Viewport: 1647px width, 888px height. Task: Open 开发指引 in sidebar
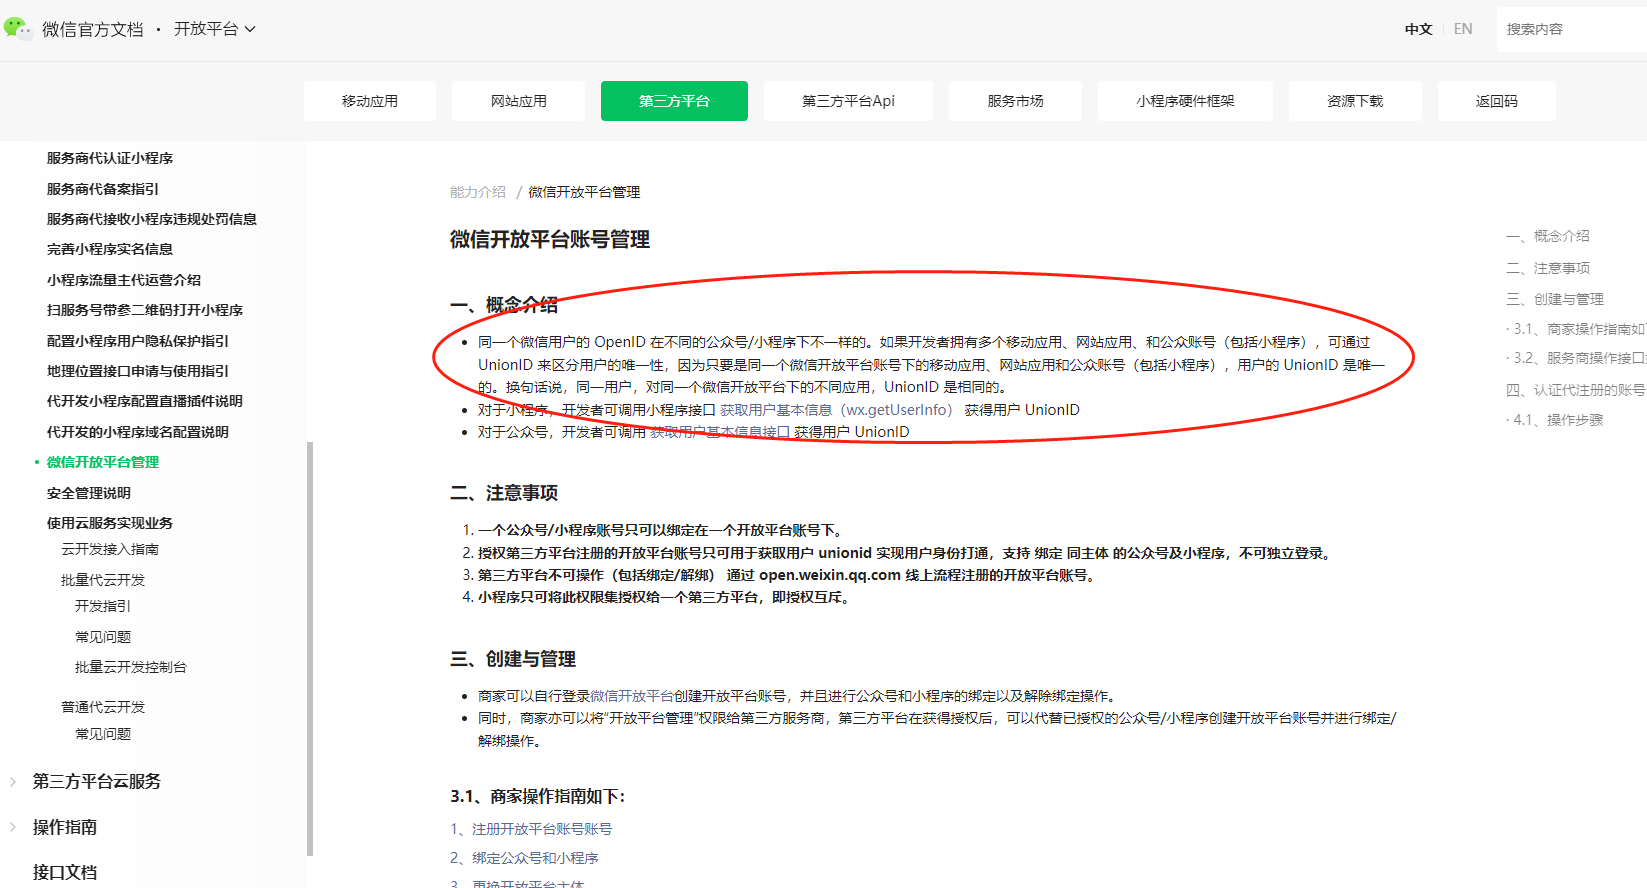click(x=103, y=606)
